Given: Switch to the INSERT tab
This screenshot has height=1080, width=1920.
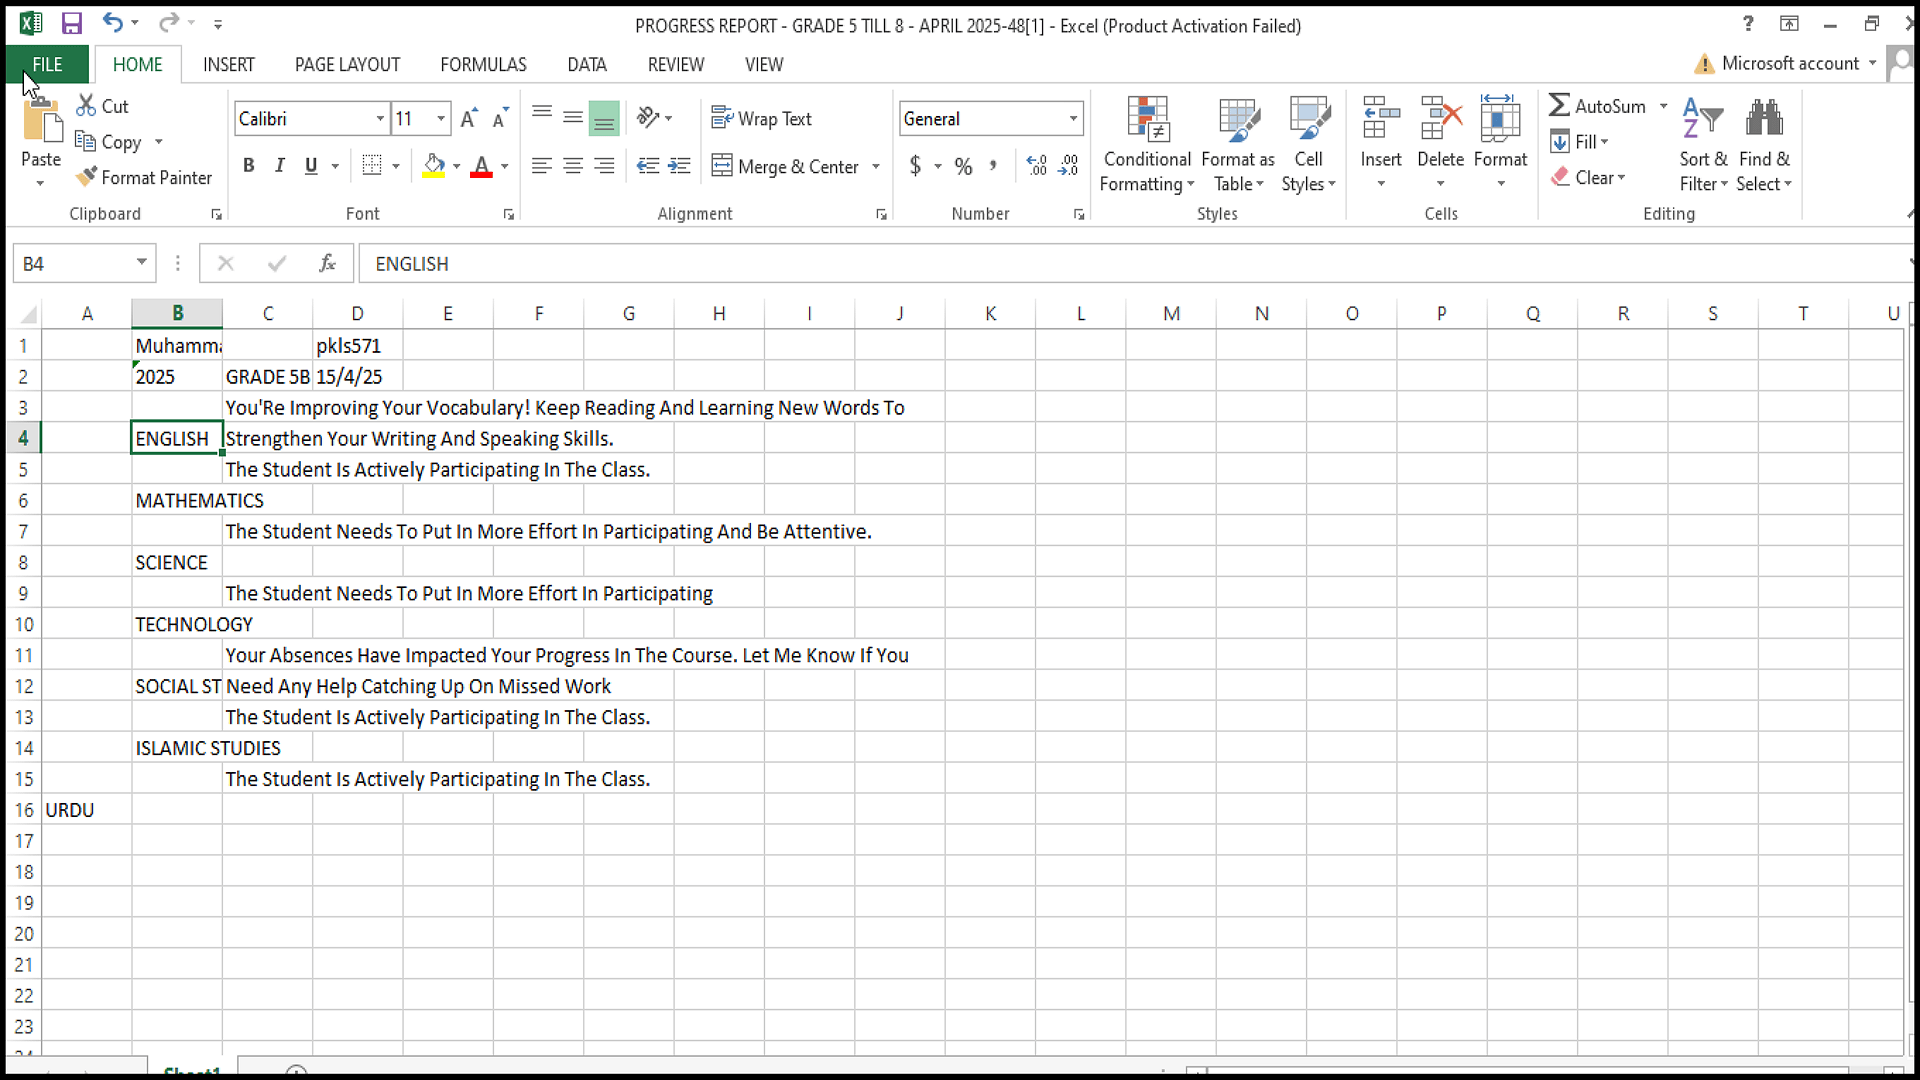Looking at the screenshot, I should tap(229, 64).
